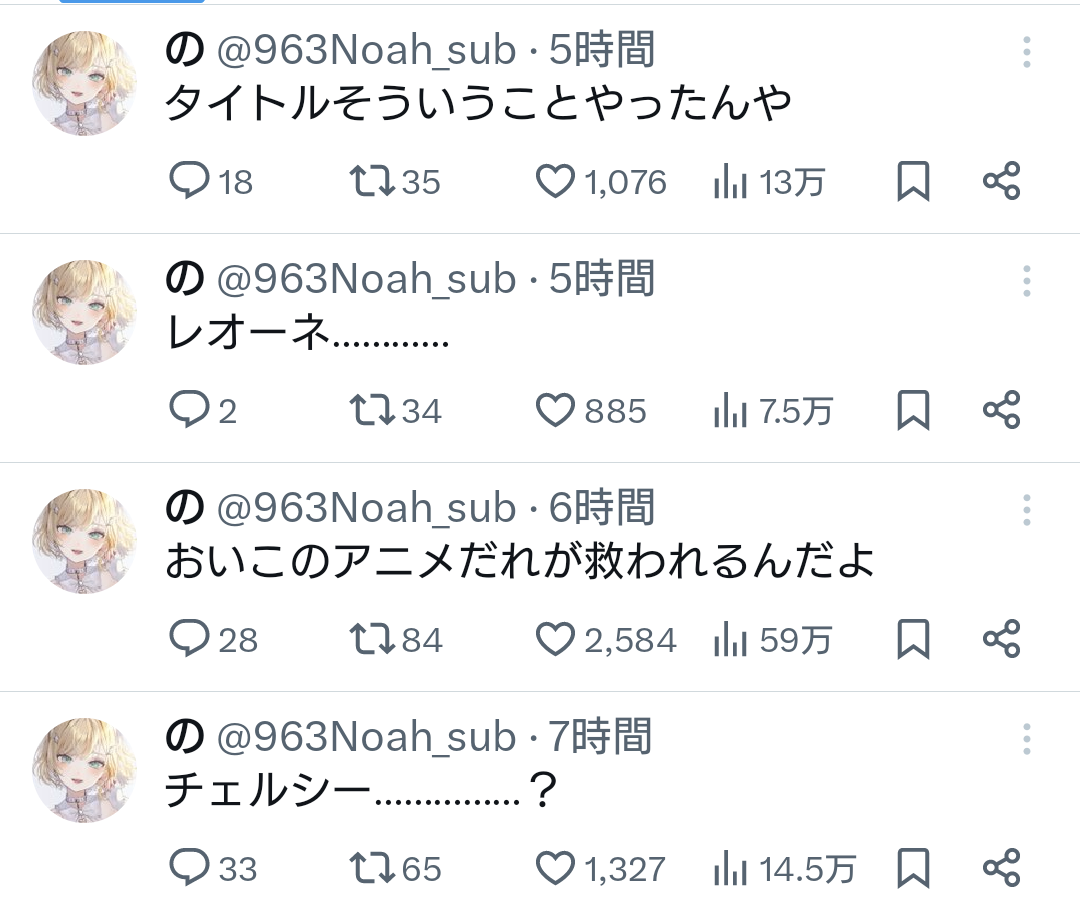1080x913 pixels.
Task: Open profile avatar beside the レオーネ tweet
Action: tap(84, 312)
